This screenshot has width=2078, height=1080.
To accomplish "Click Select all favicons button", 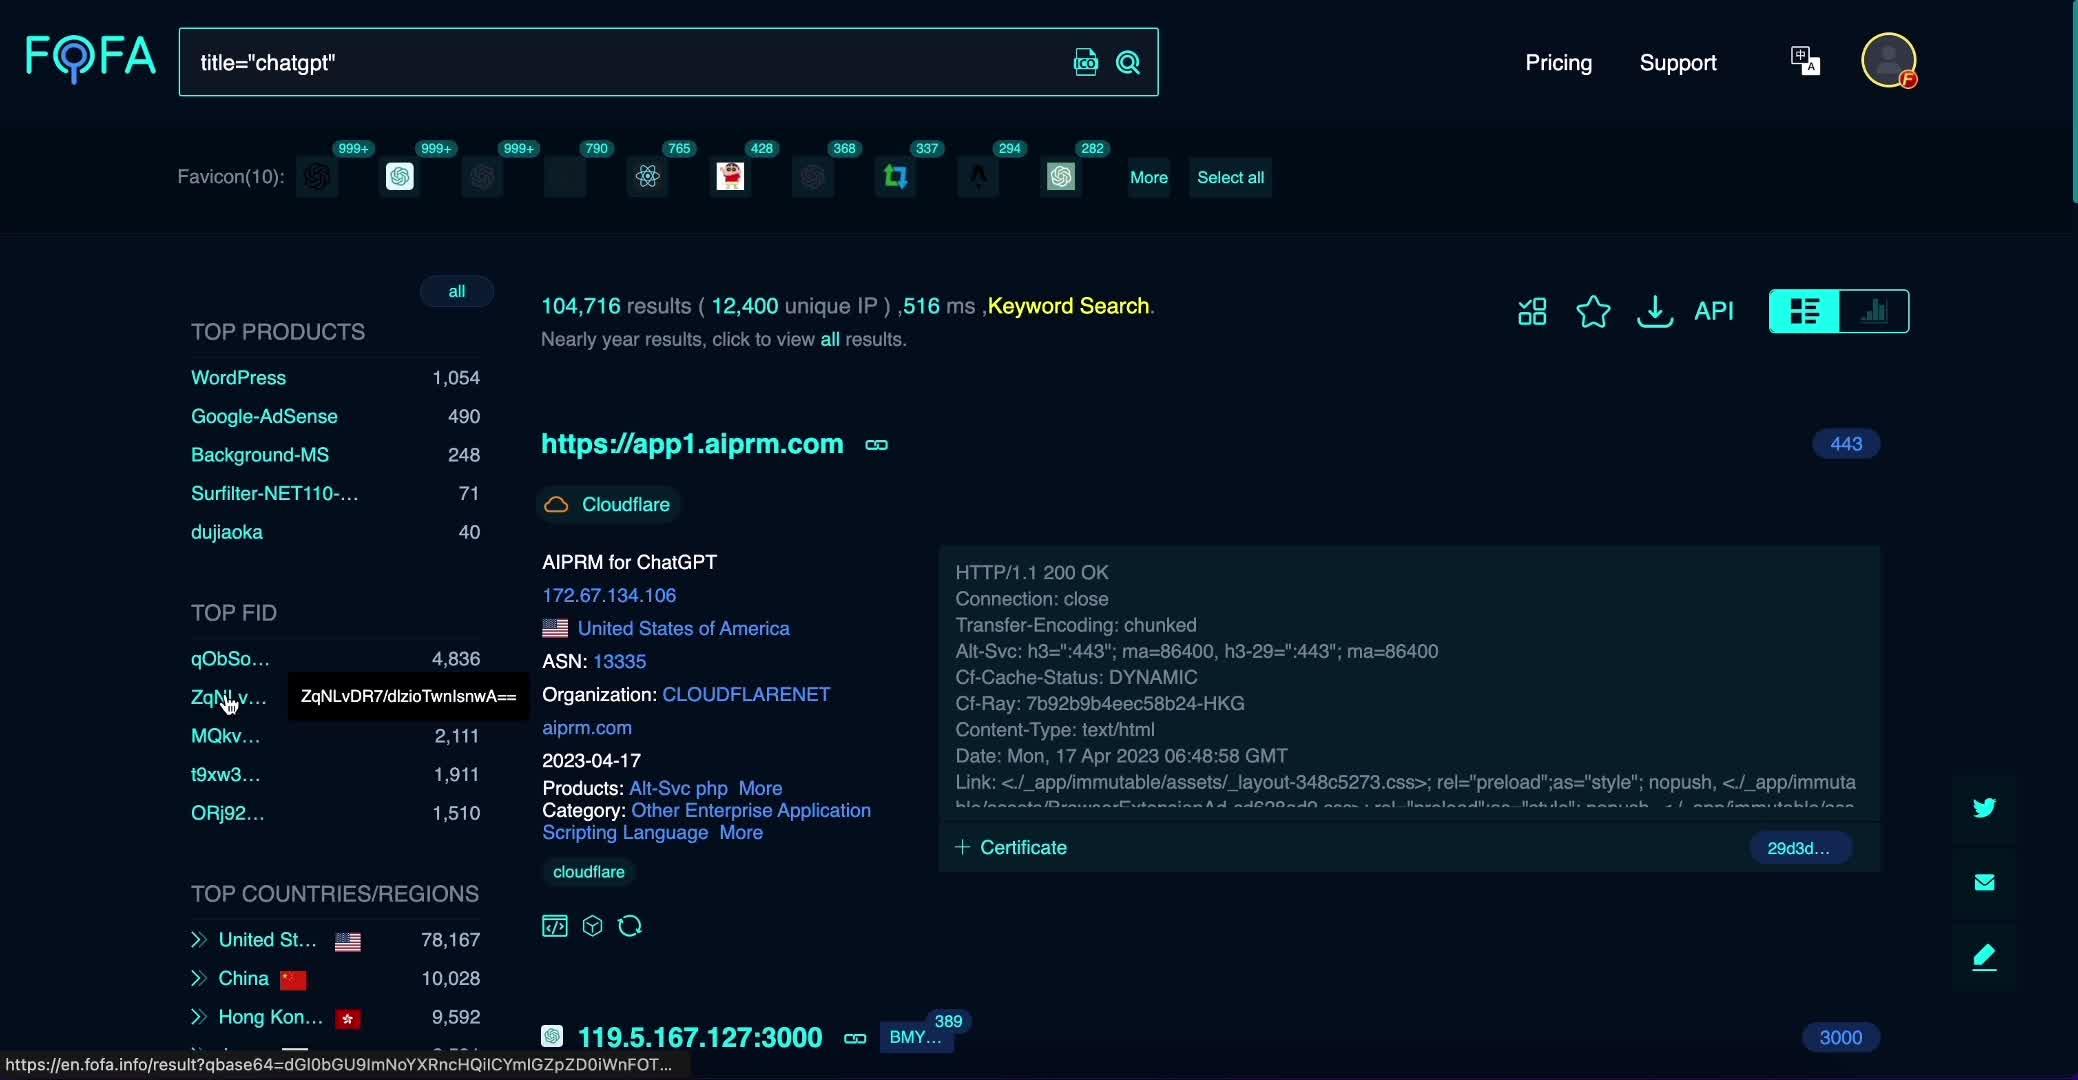I will coord(1230,177).
